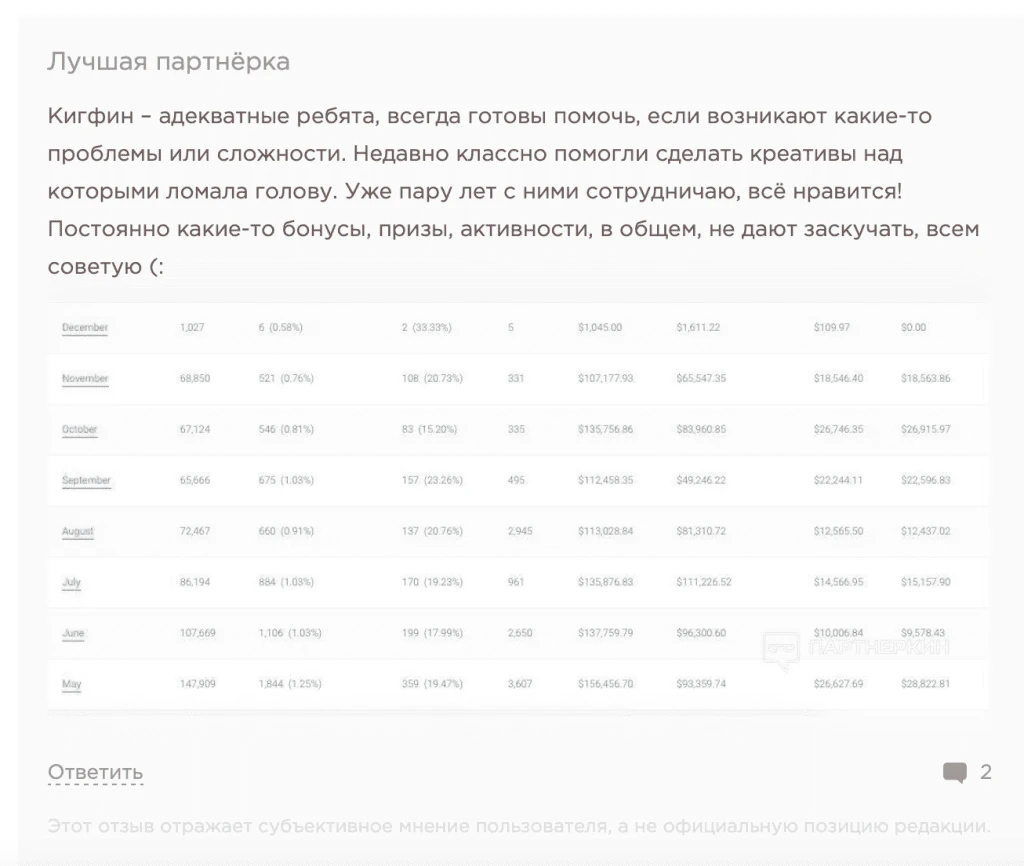
Task: Open the October row link
Action: tap(80, 429)
